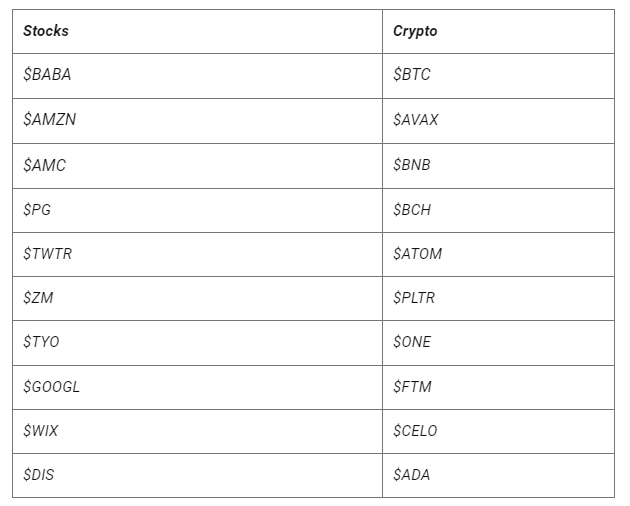Select the $BCH crypto cell
Image resolution: width=630 pixels, height=506 pixels.
pos(498,211)
